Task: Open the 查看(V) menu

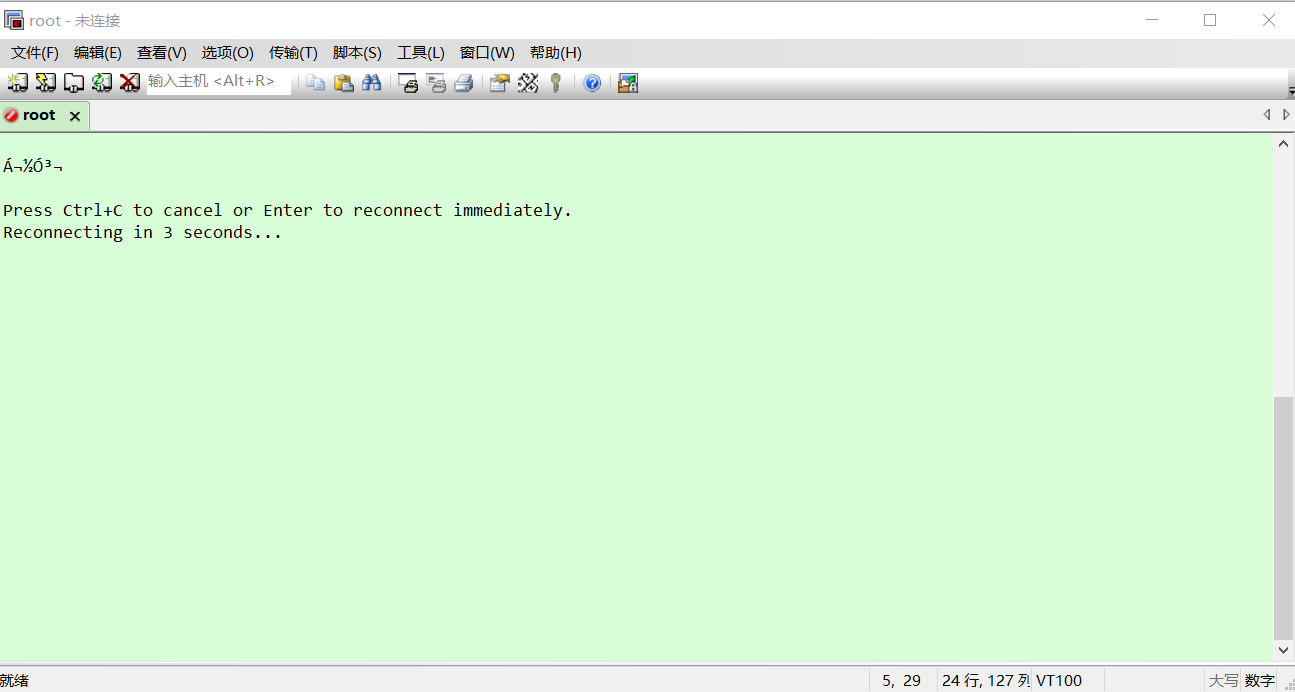Action: (162, 53)
